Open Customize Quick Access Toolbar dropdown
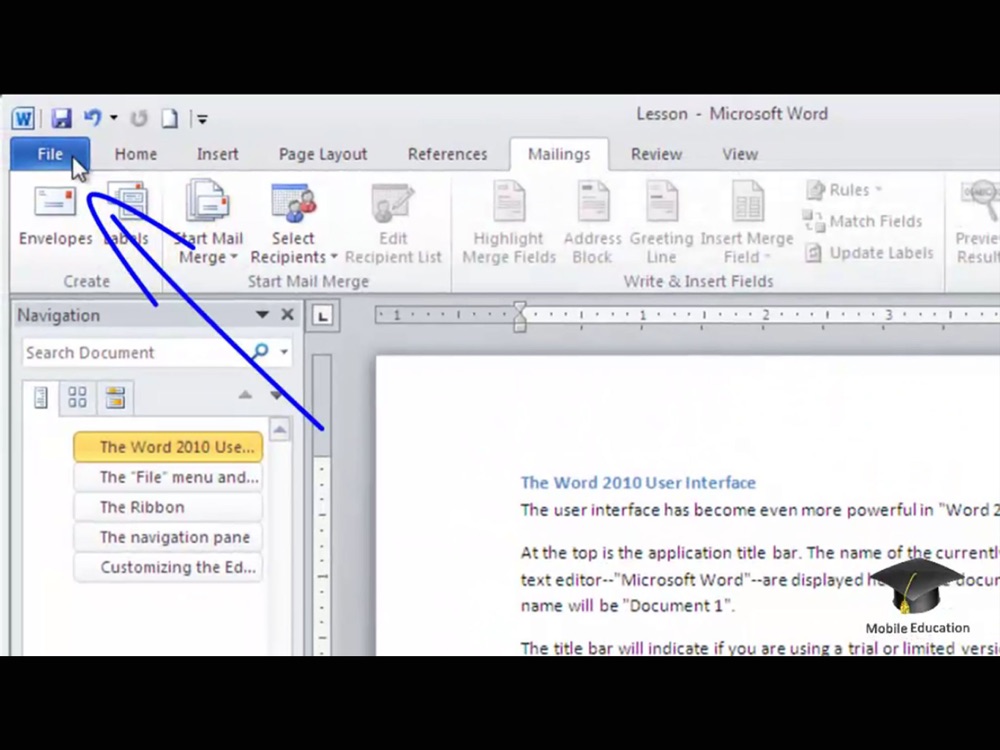 tap(202, 119)
